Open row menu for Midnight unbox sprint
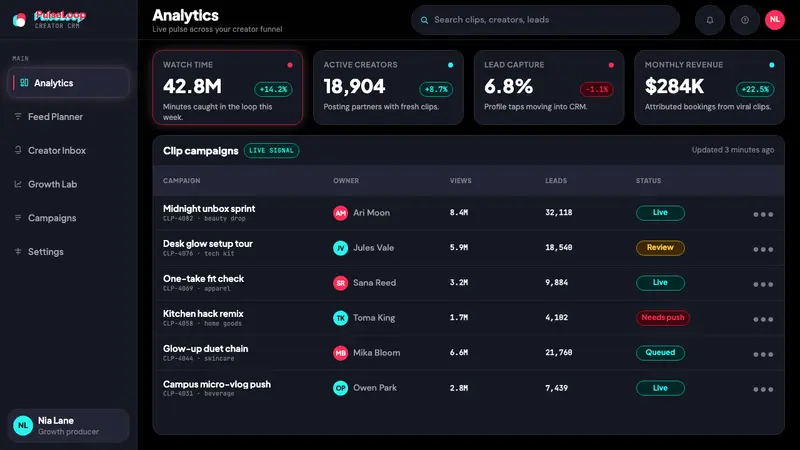 click(x=763, y=214)
